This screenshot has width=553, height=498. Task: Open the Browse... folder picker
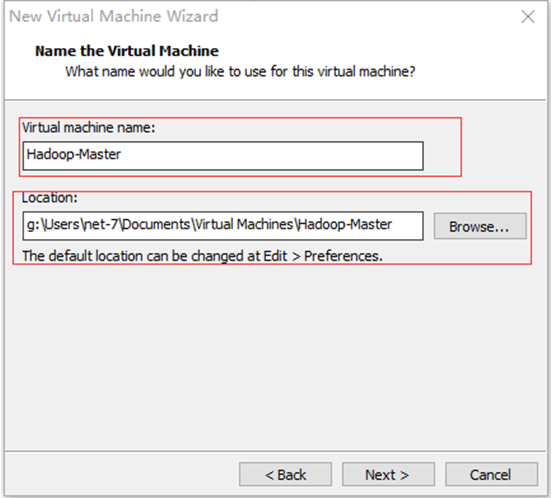coord(480,226)
